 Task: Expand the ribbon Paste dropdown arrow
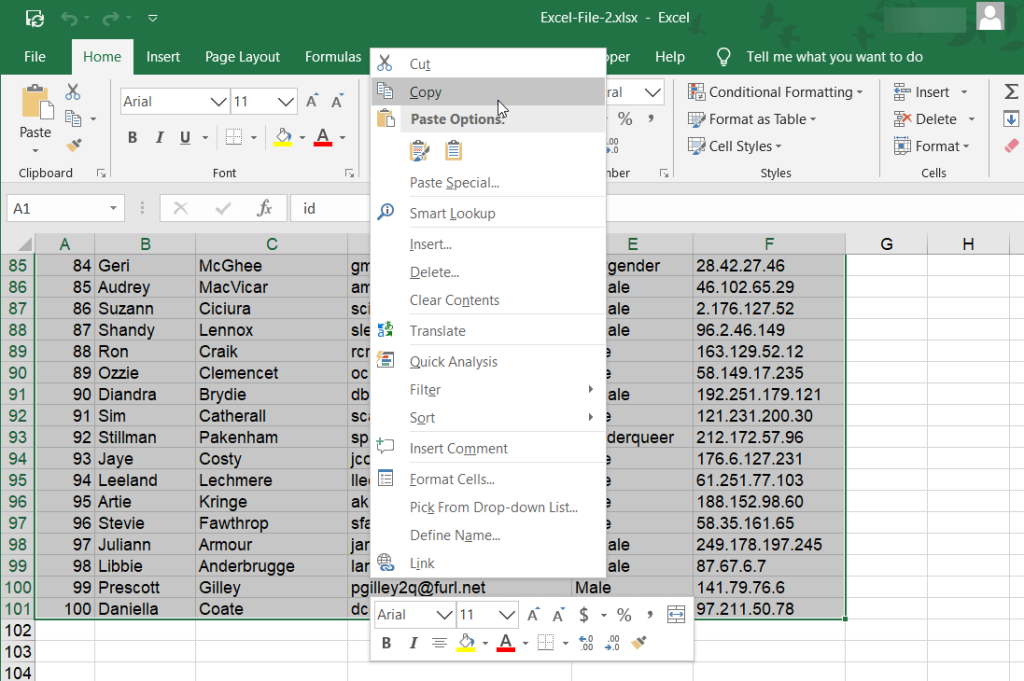35,151
